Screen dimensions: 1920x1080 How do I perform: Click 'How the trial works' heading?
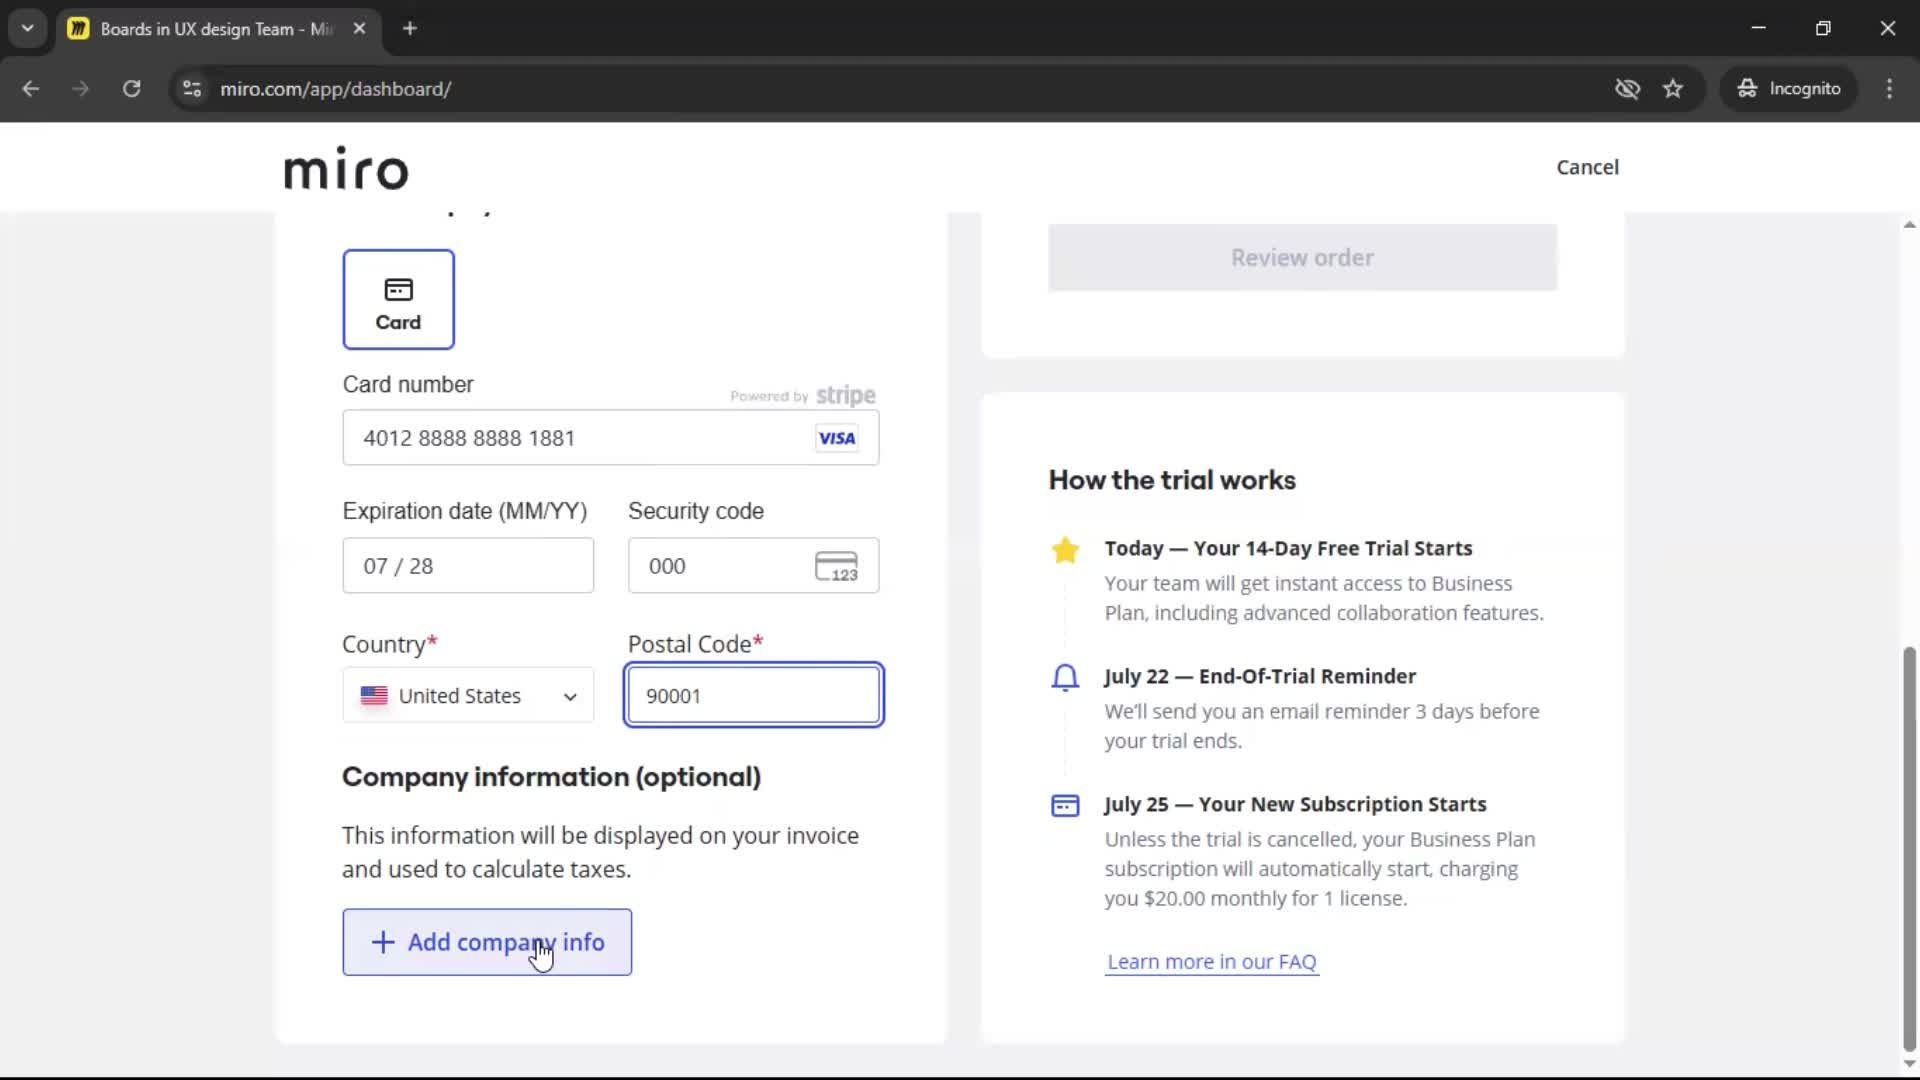click(x=1172, y=481)
